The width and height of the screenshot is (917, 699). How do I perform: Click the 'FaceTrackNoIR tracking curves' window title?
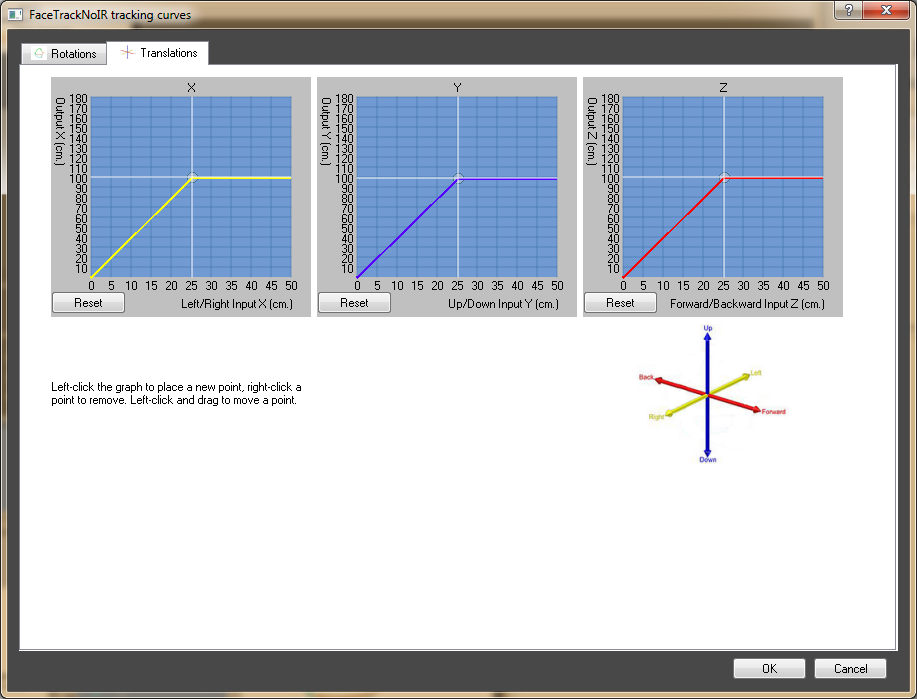(110, 15)
